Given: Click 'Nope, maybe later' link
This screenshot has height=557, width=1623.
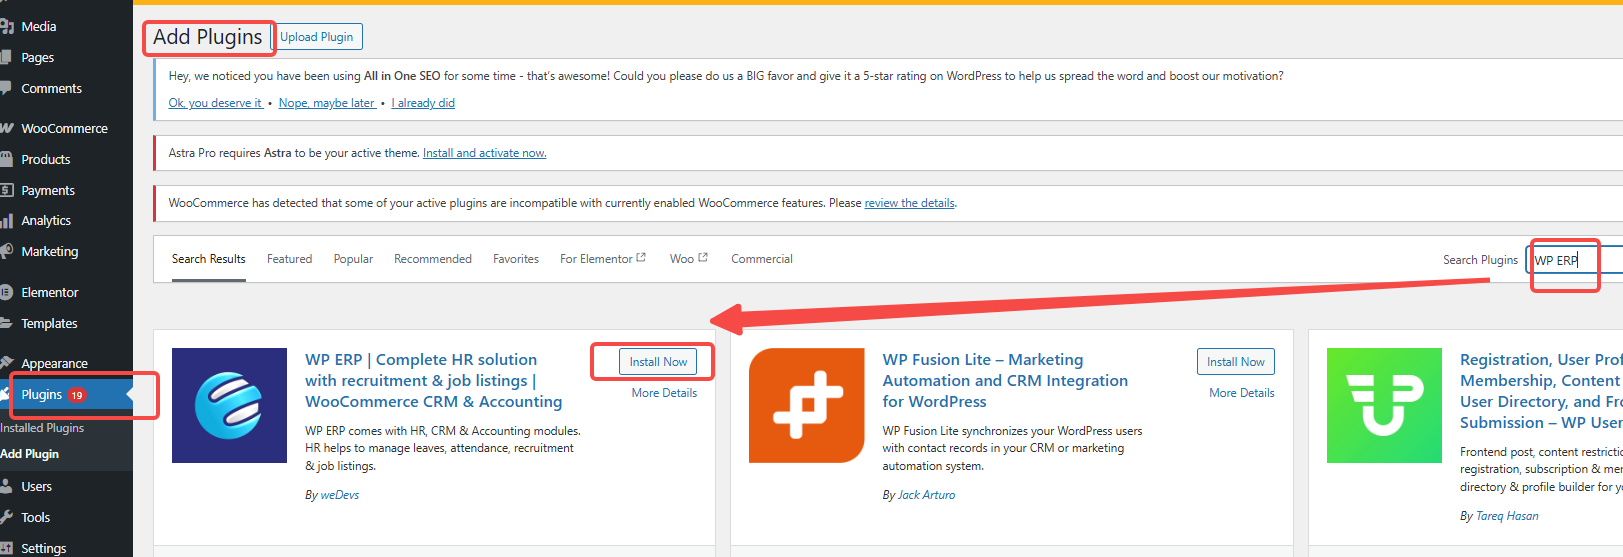Looking at the screenshot, I should pos(327,103).
